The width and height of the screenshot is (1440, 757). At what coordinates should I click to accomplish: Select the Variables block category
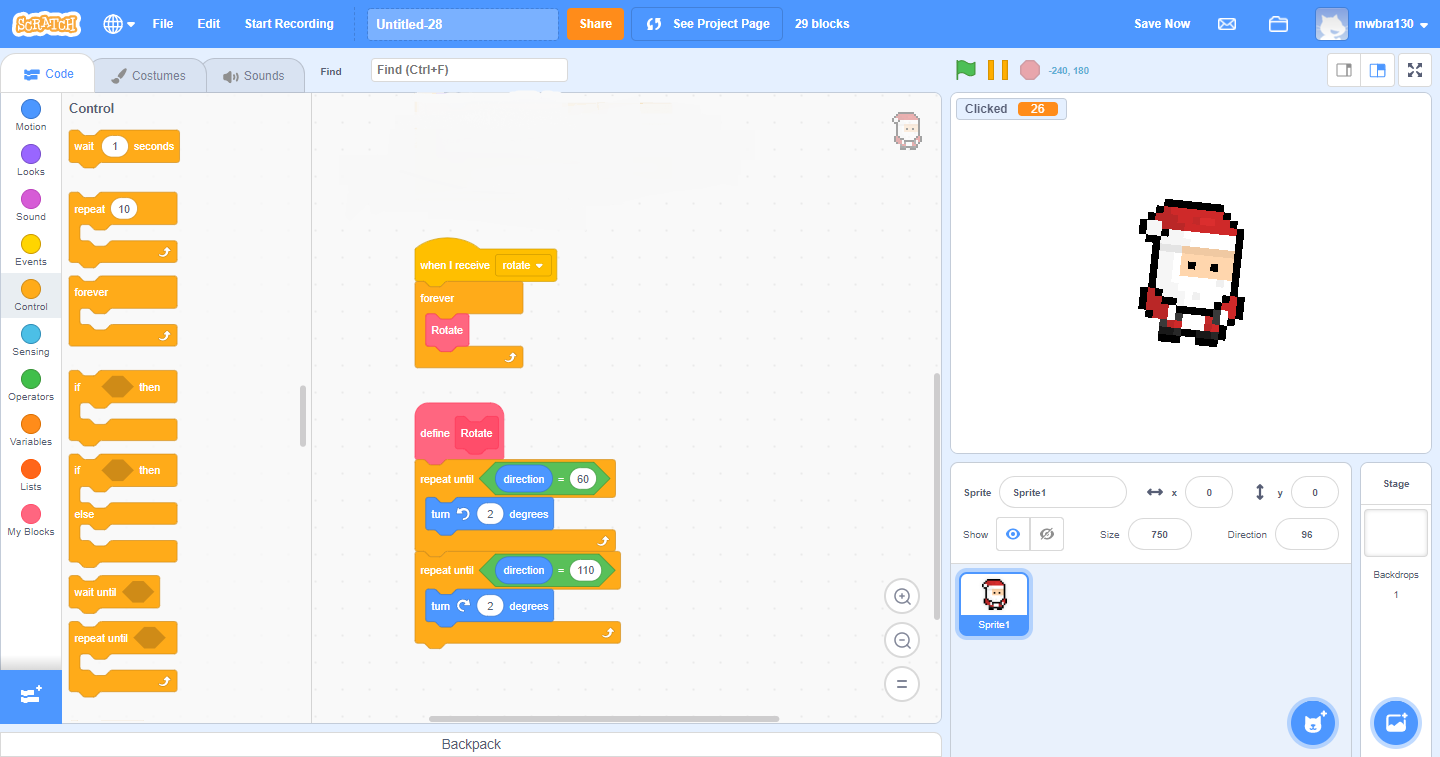[31, 430]
